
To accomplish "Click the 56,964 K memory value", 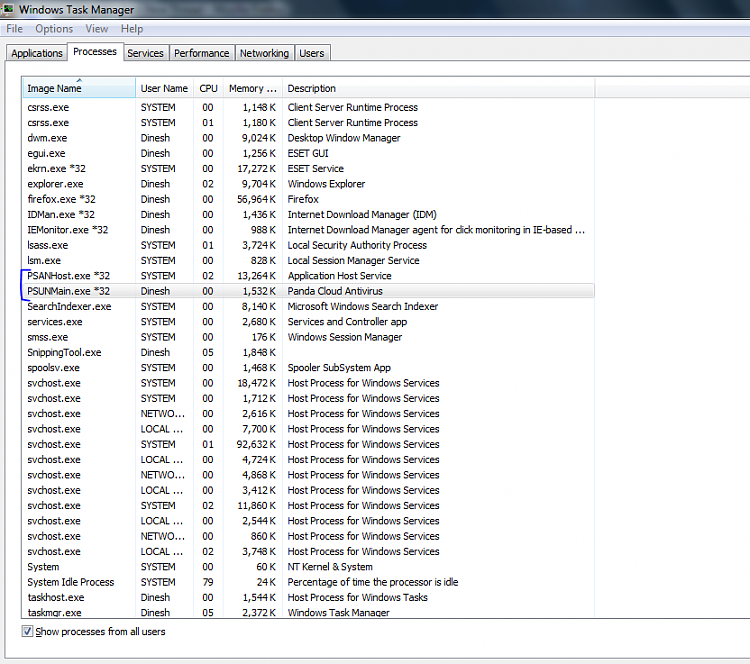I will coord(256,199).
